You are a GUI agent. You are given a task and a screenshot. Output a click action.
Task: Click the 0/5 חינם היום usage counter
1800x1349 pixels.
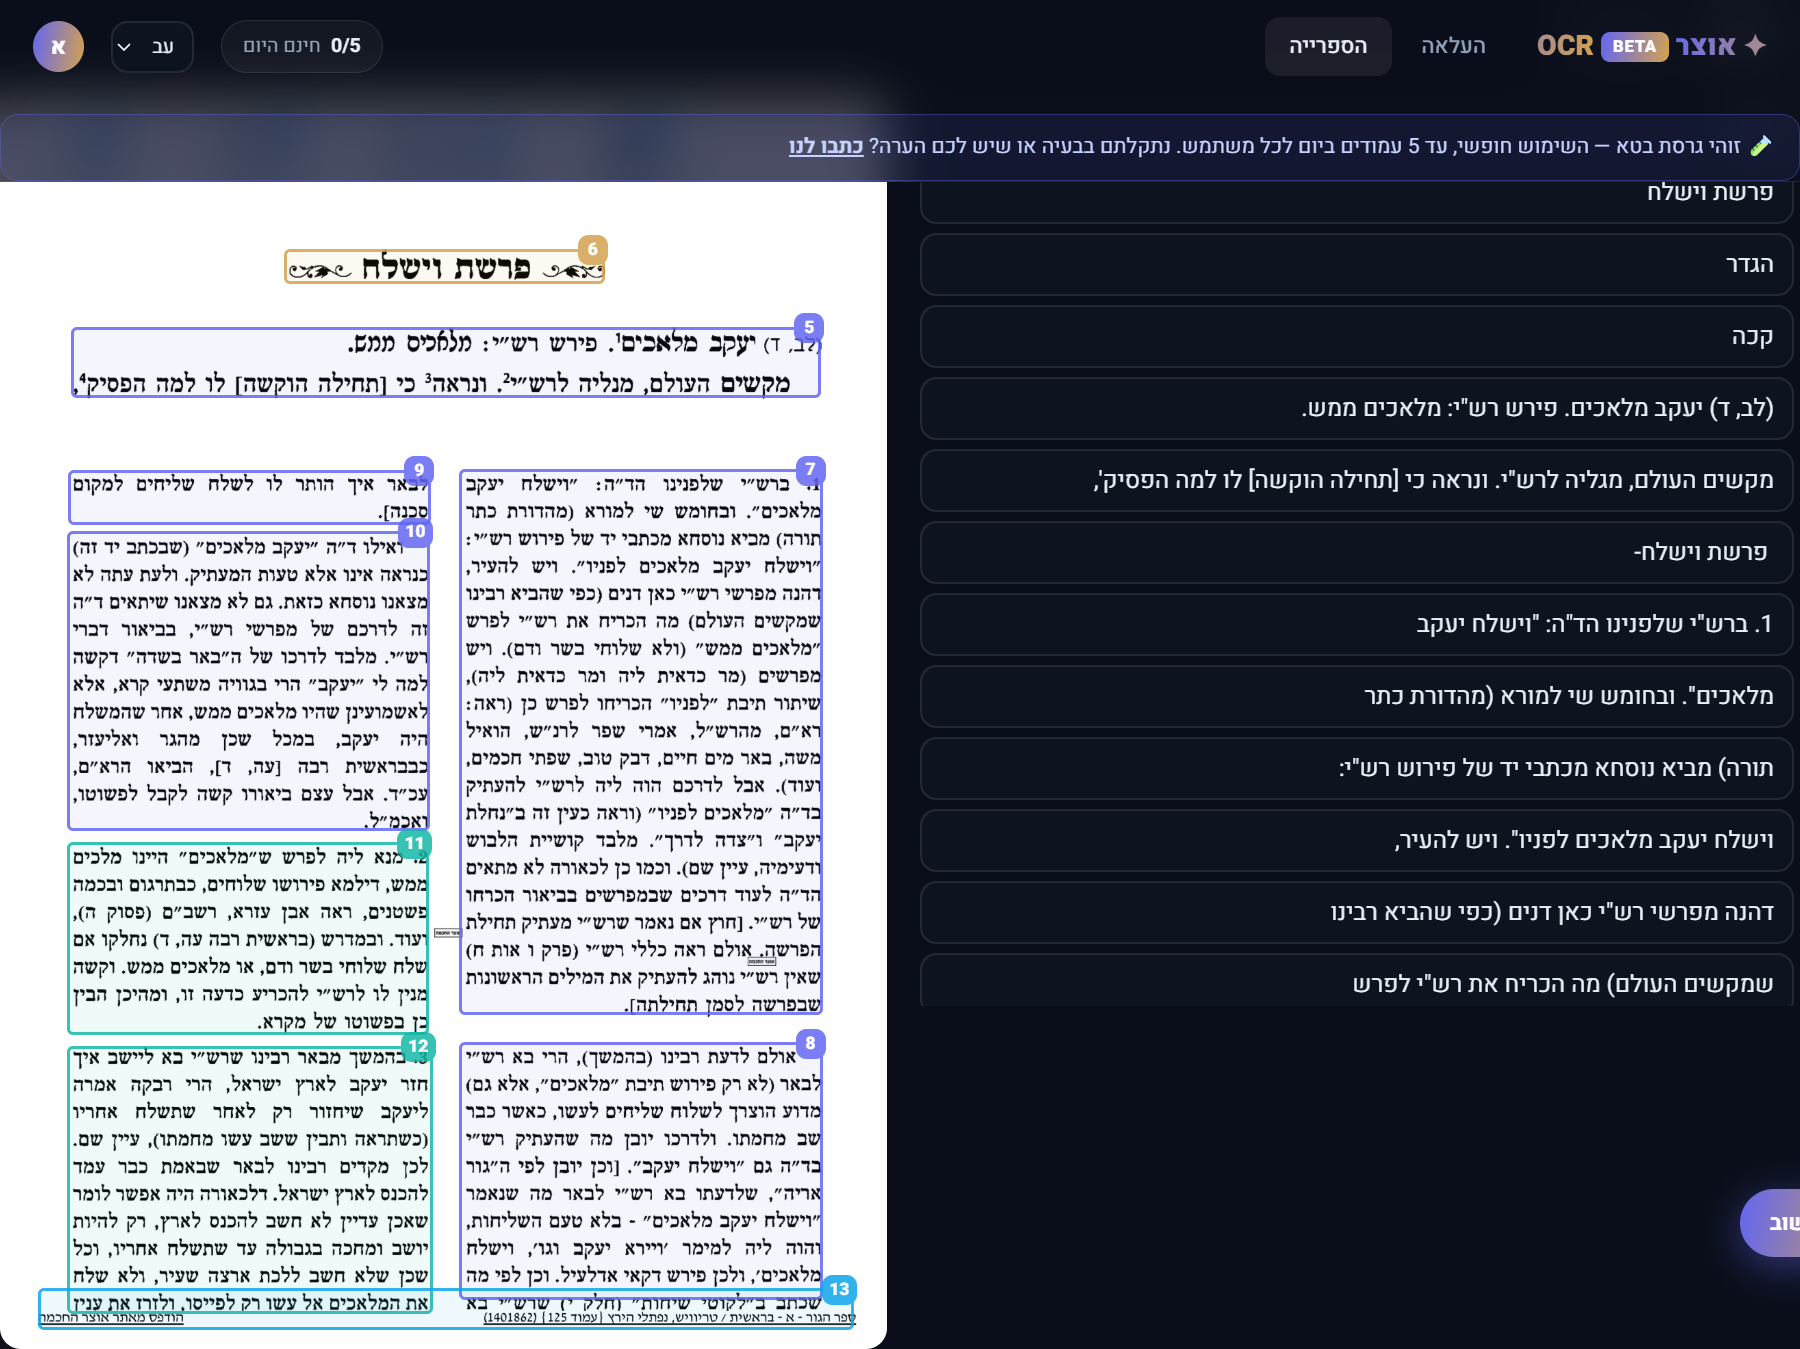click(x=302, y=46)
